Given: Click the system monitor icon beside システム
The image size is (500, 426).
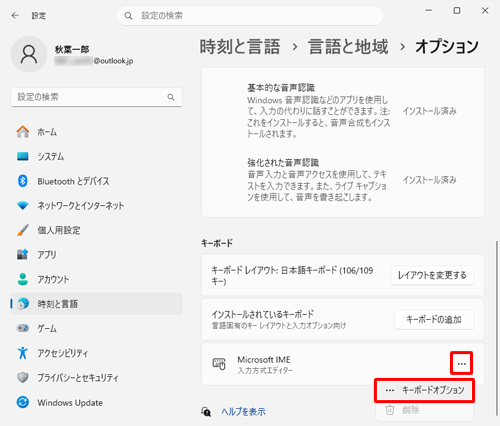Looking at the screenshot, I should (x=23, y=156).
